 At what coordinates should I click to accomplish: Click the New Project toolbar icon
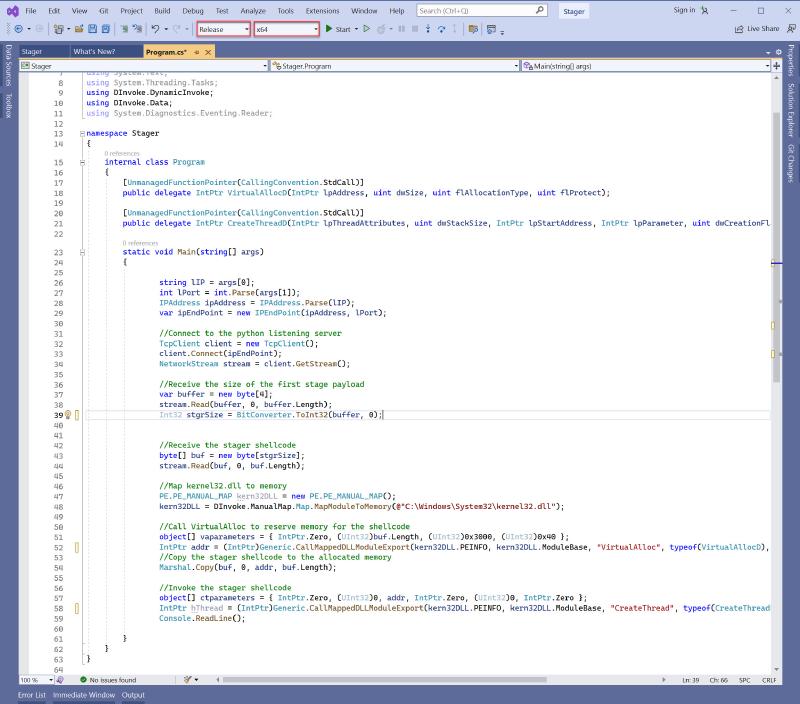[x=59, y=29]
